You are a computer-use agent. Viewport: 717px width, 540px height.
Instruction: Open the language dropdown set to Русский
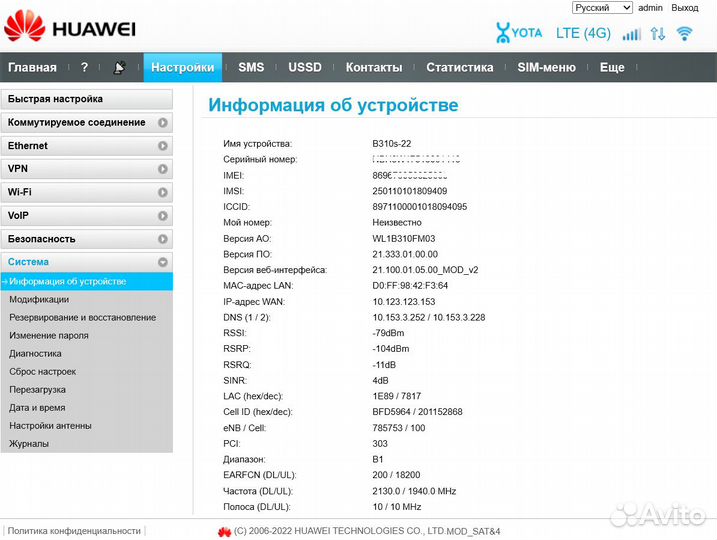(602, 8)
